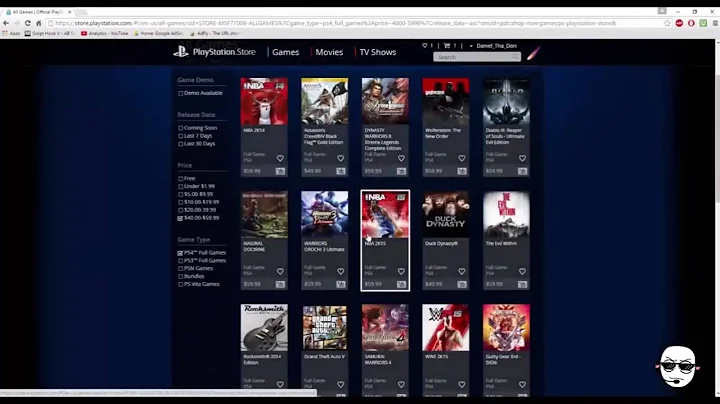
Task: Wishlist heart for Samurai Warriors 4
Action: coord(401,385)
